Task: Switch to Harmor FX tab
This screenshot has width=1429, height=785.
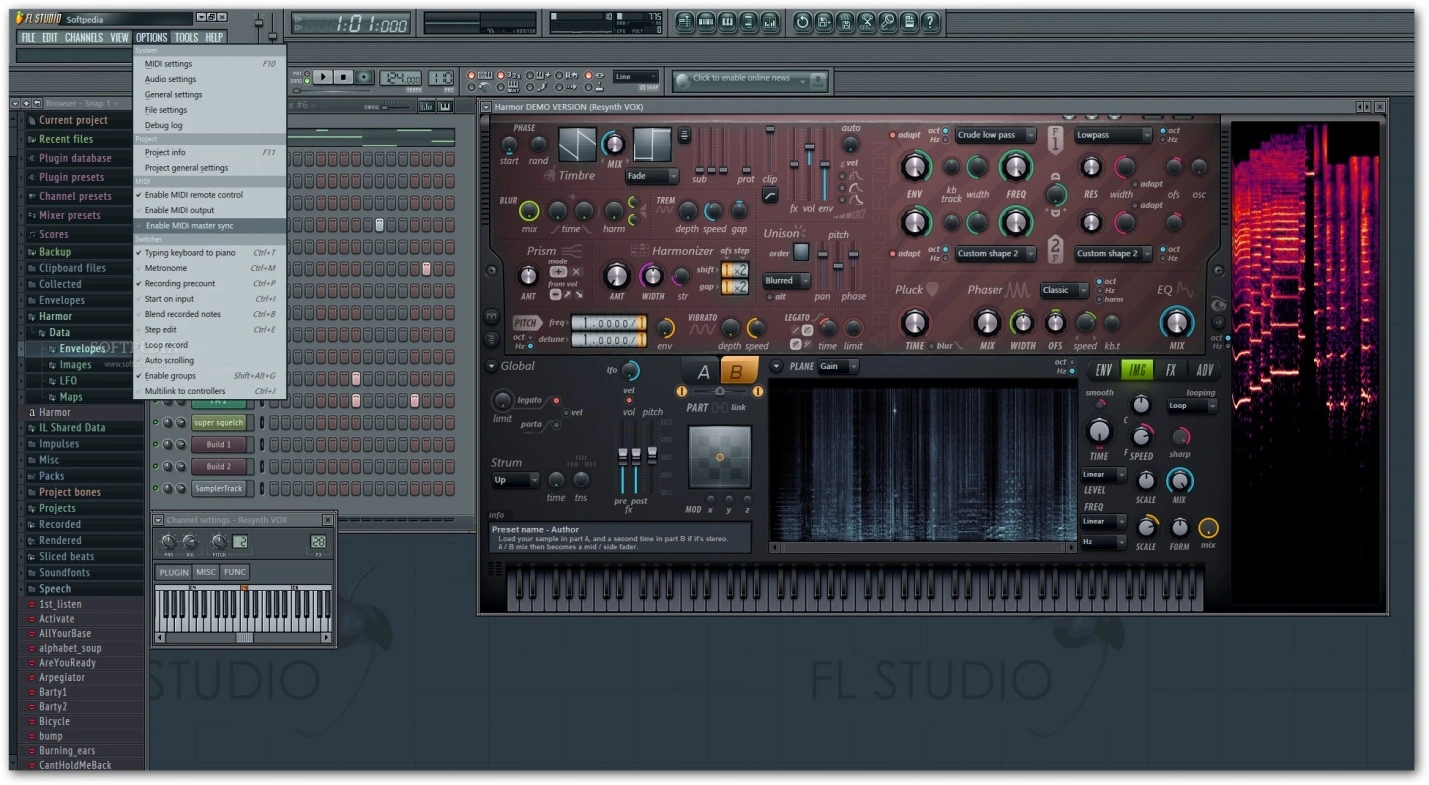Action: point(1170,370)
